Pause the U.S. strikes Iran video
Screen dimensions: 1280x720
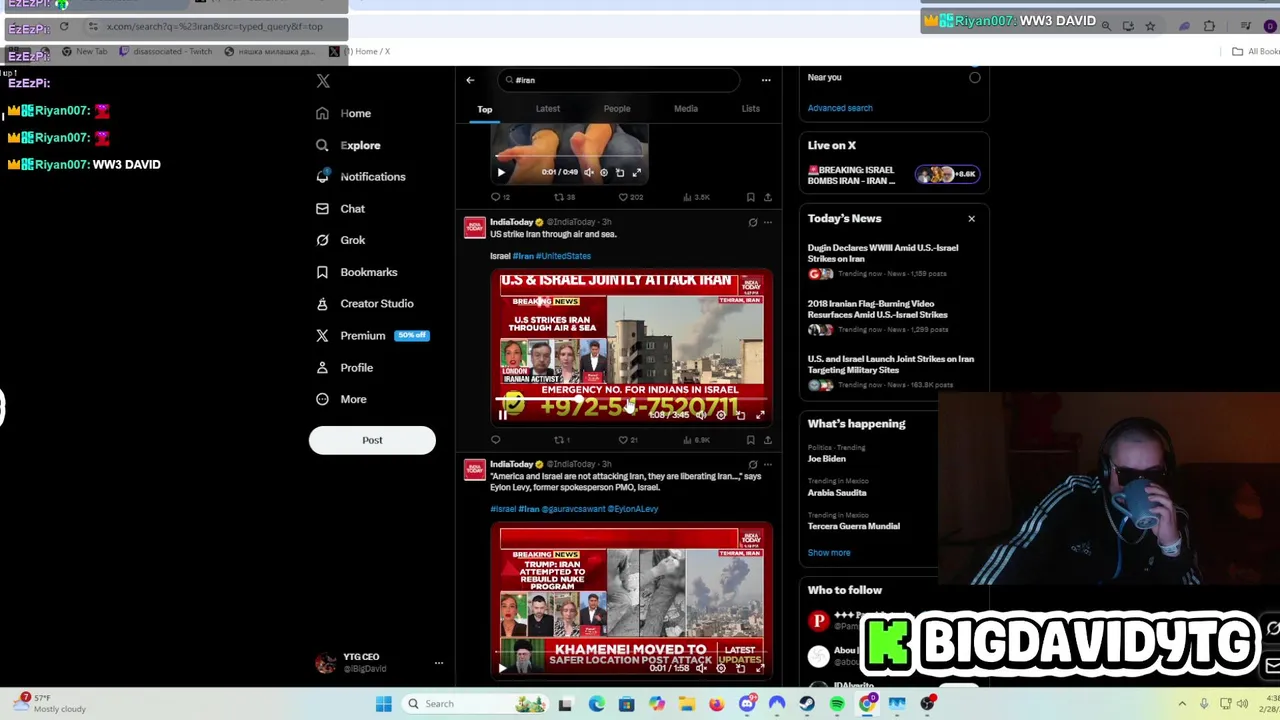[x=502, y=415]
